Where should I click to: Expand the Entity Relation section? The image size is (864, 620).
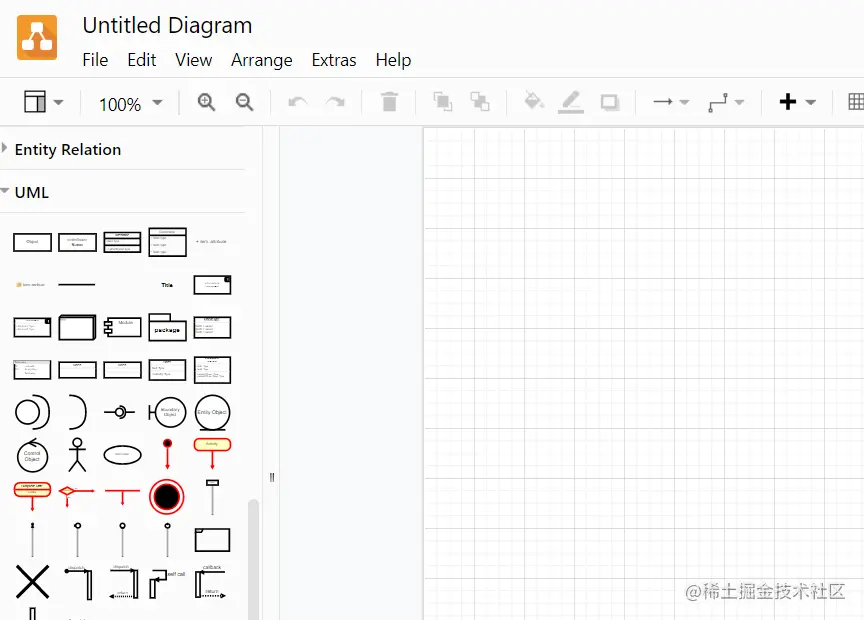tap(122, 149)
